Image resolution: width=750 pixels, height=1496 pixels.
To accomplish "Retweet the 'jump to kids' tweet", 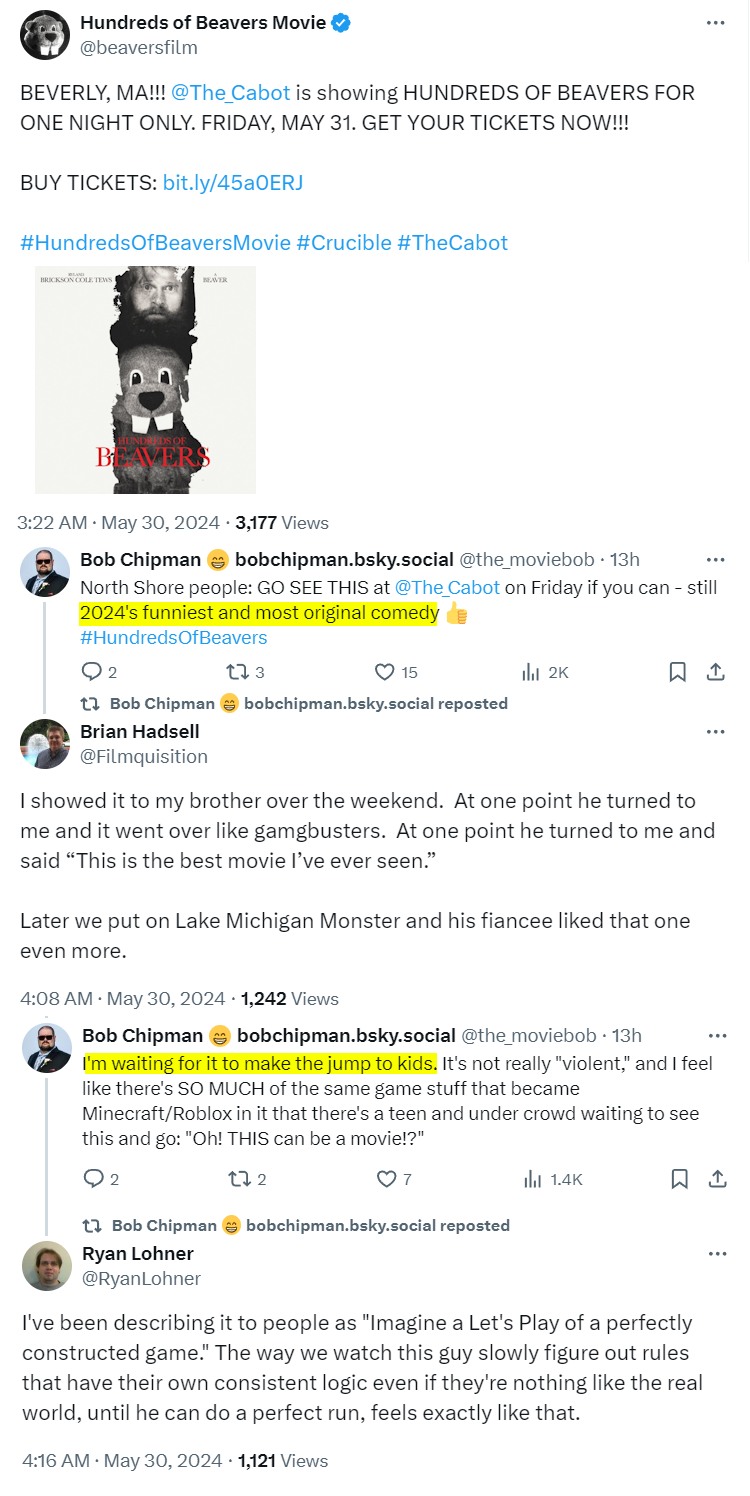I will point(239,1179).
